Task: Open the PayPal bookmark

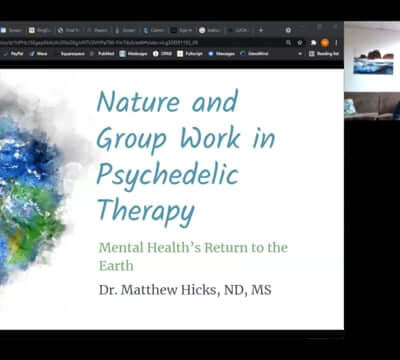Action: pos(13,53)
